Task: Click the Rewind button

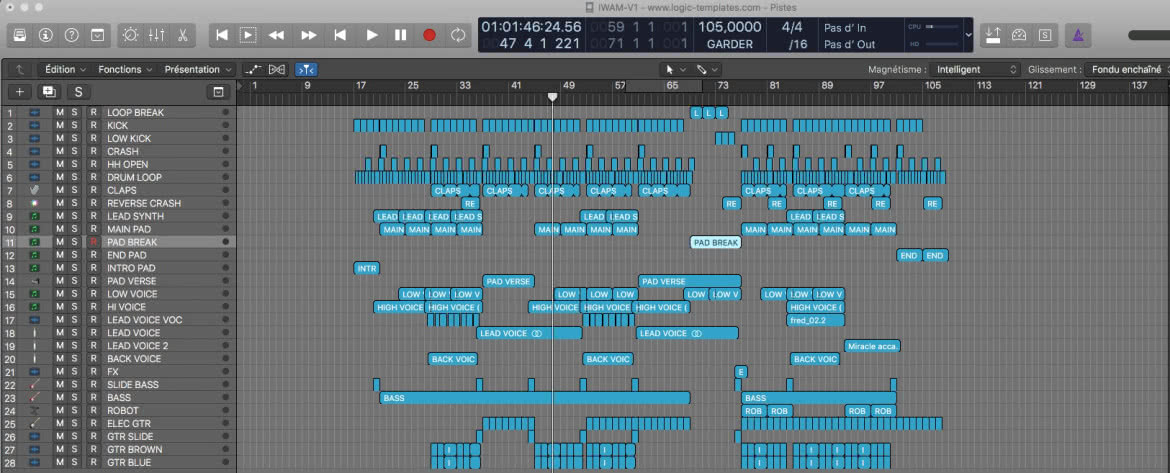Action: [x=276, y=35]
